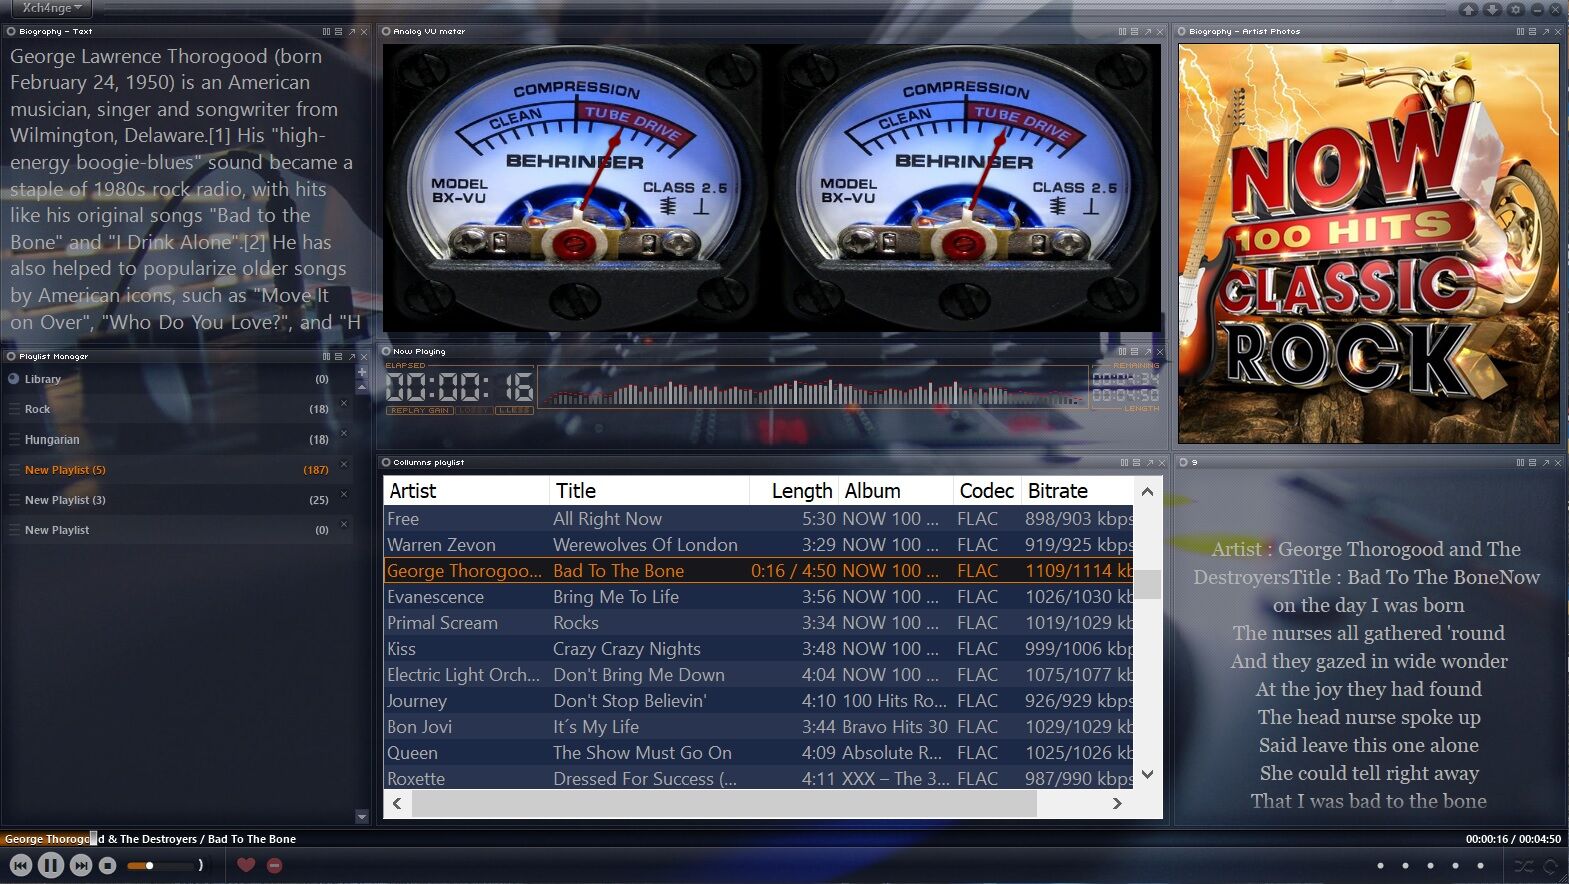Toggle the REPLAY GAIN indicator
Viewport: 1569px width, 884px height.
pos(420,410)
